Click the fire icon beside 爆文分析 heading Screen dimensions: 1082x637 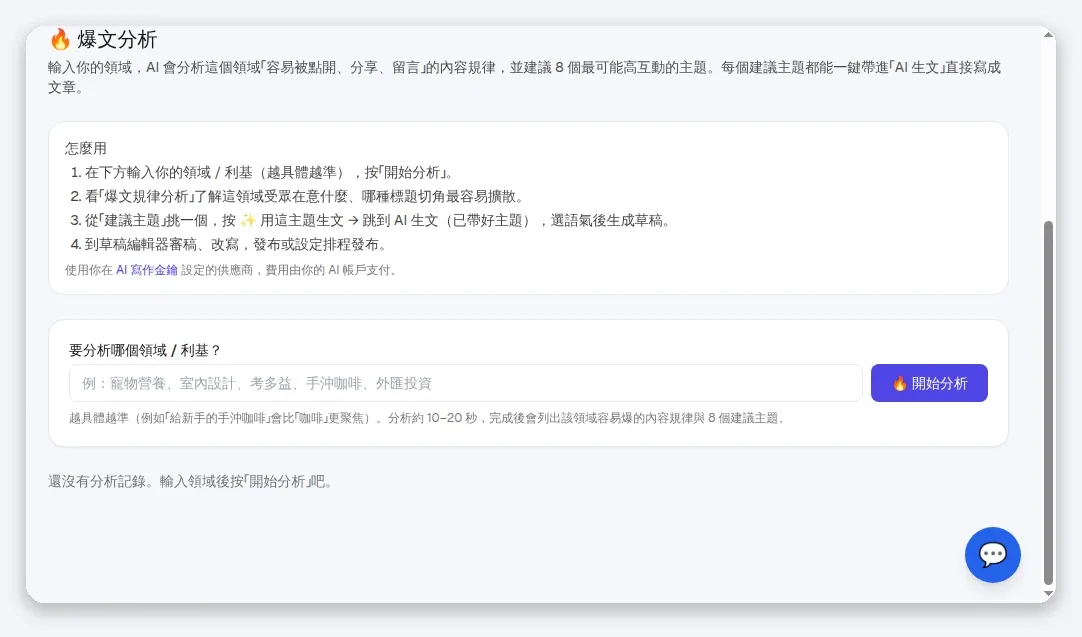[60, 39]
